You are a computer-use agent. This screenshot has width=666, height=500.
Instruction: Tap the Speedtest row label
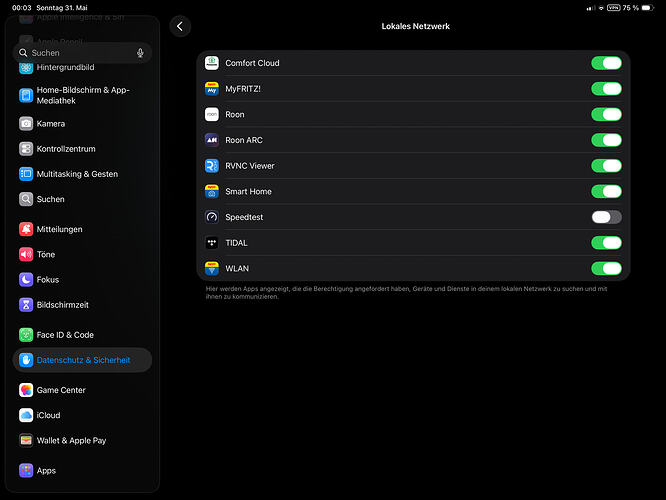[244, 217]
